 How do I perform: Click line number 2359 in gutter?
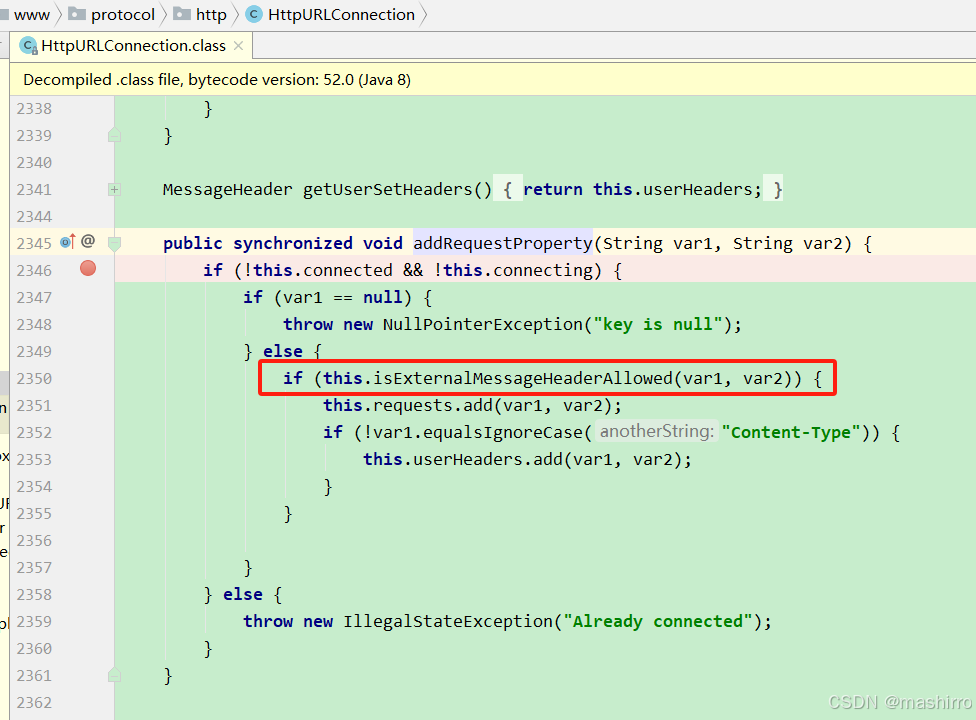[34, 622]
